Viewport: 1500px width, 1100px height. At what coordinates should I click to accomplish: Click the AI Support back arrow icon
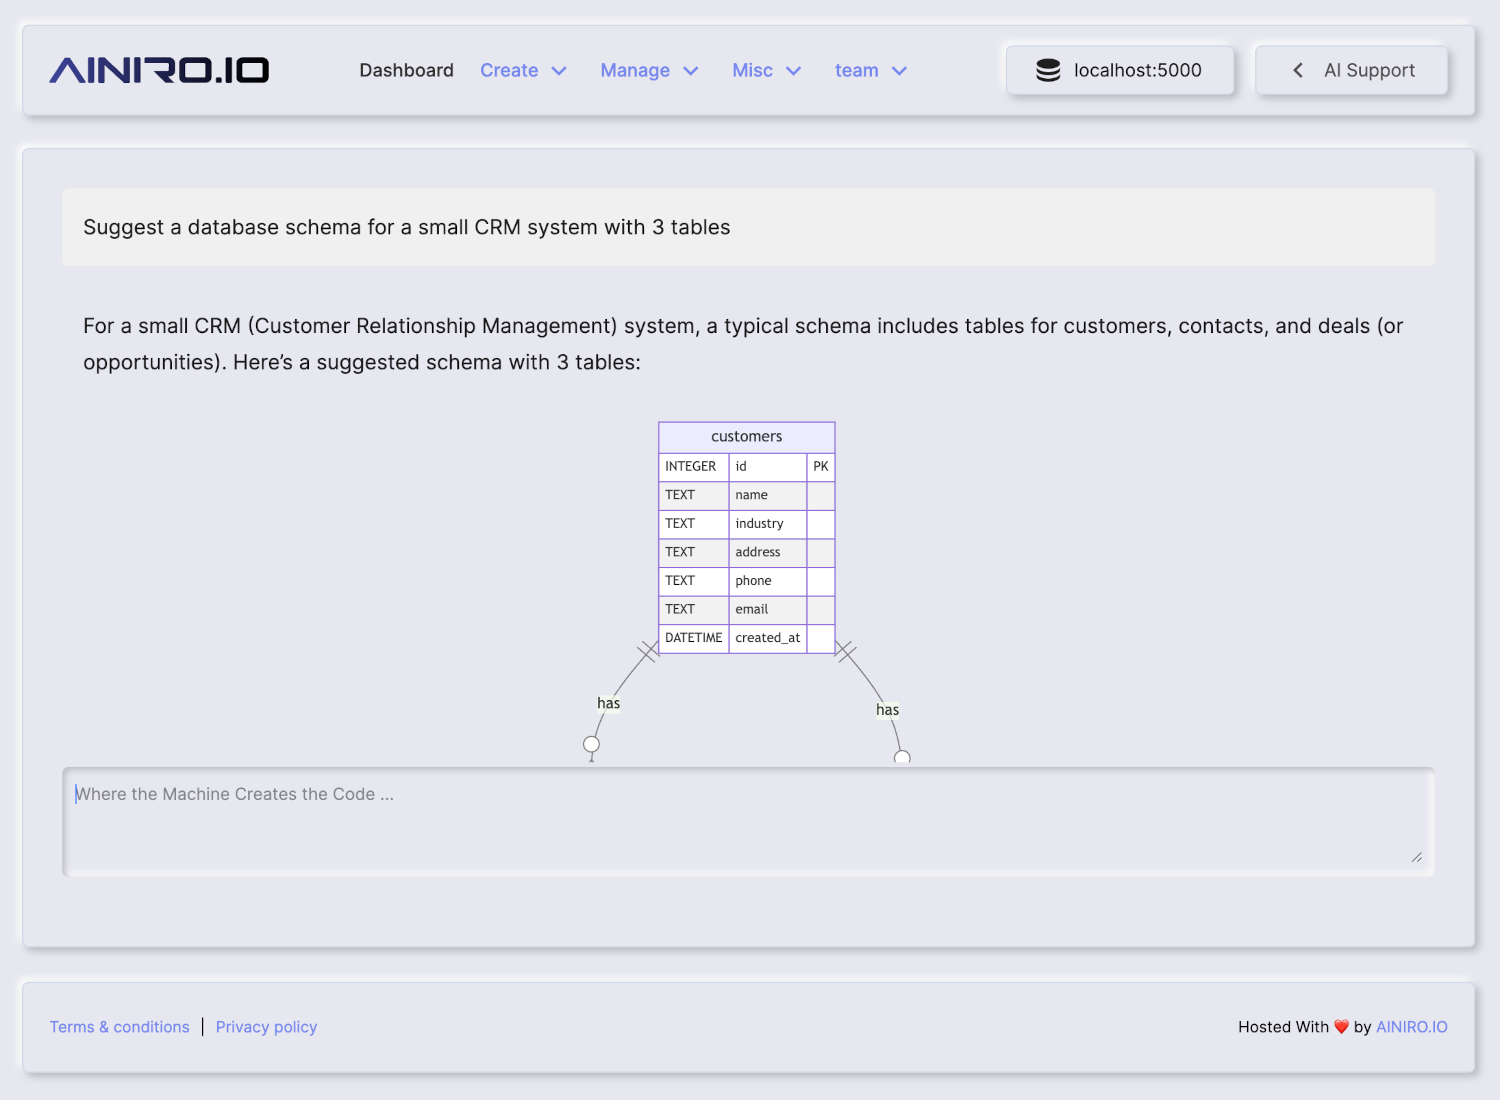1298,70
